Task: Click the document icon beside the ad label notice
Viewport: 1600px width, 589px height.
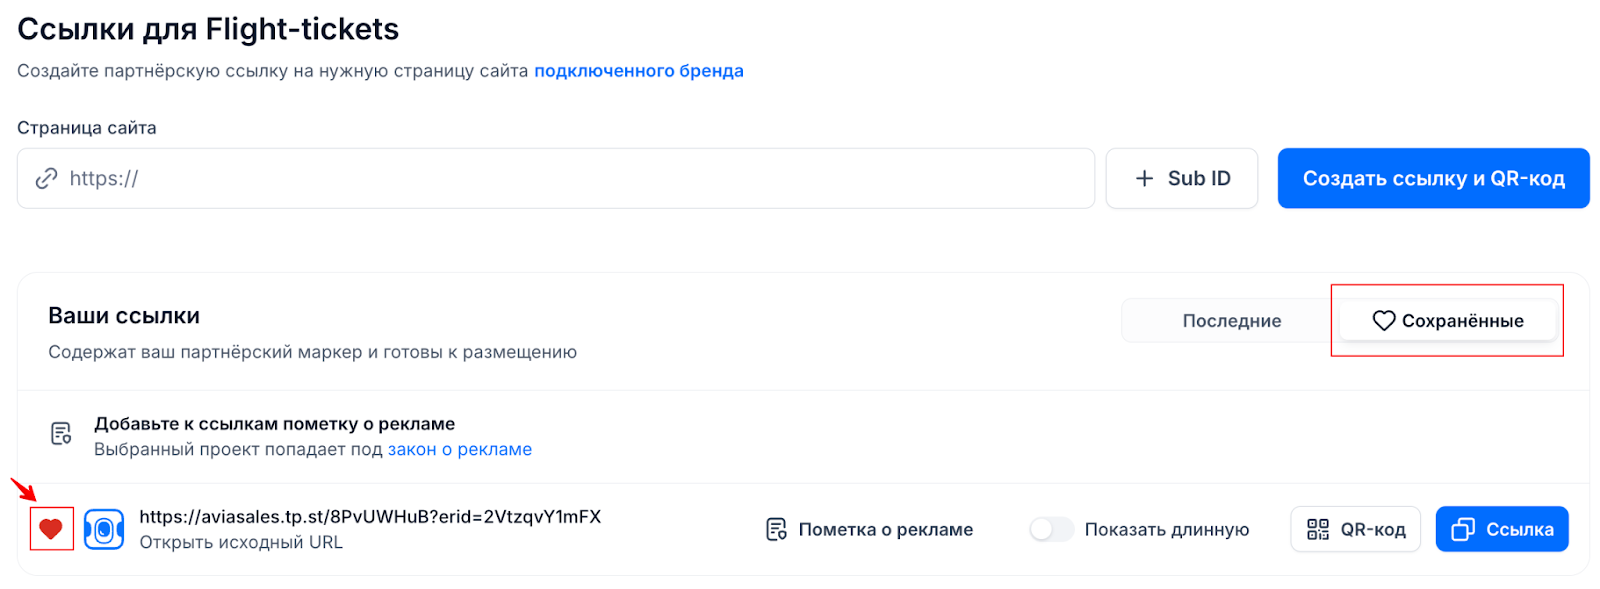Action: (61, 434)
